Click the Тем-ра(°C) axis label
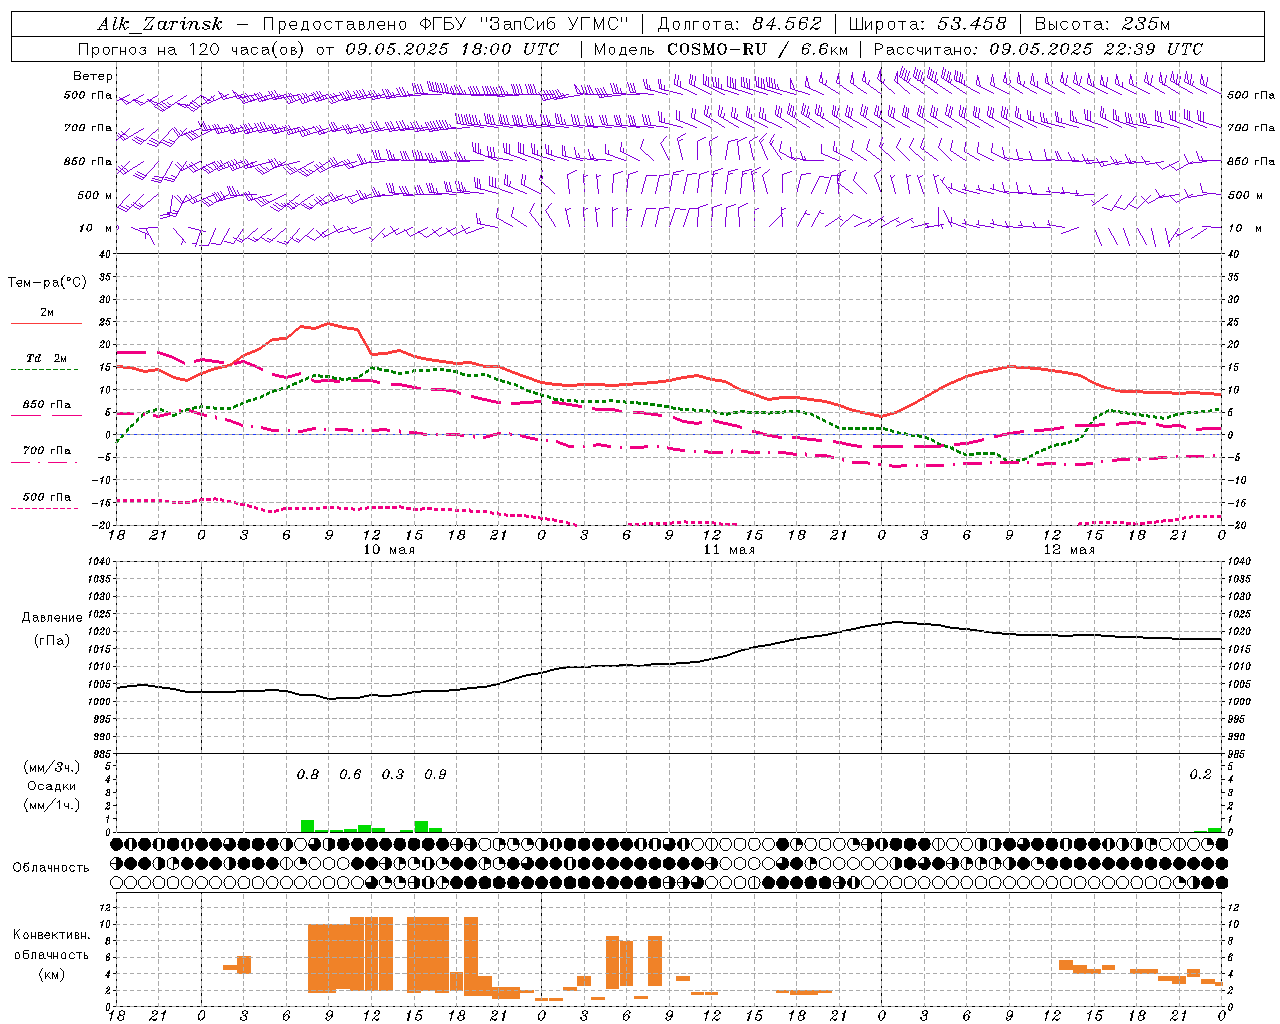The width and height of the screenshot is (1280, 1024). point(47,283)
